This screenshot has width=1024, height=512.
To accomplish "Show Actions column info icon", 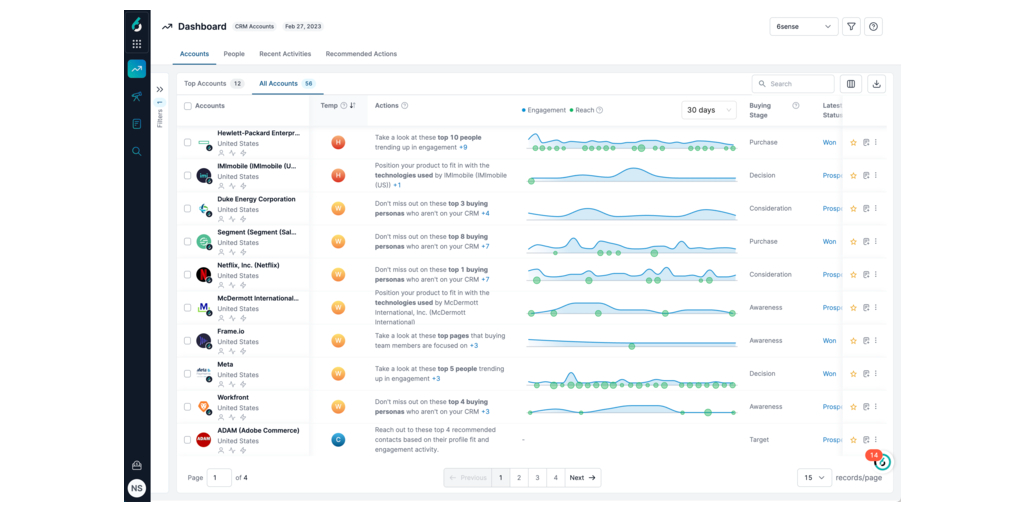I will pyautogui.click(x=404, y=106).
